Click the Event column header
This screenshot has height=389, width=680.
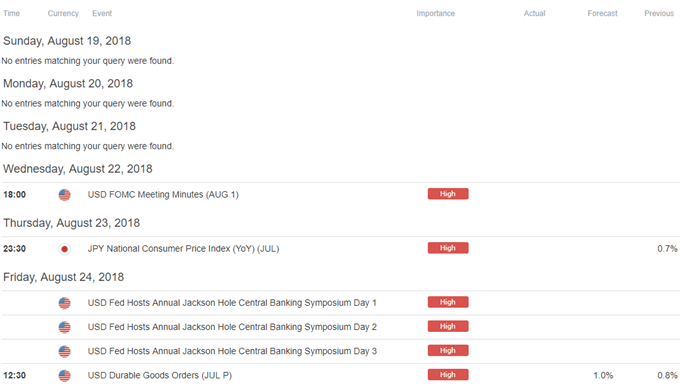[x=102, y=13]
